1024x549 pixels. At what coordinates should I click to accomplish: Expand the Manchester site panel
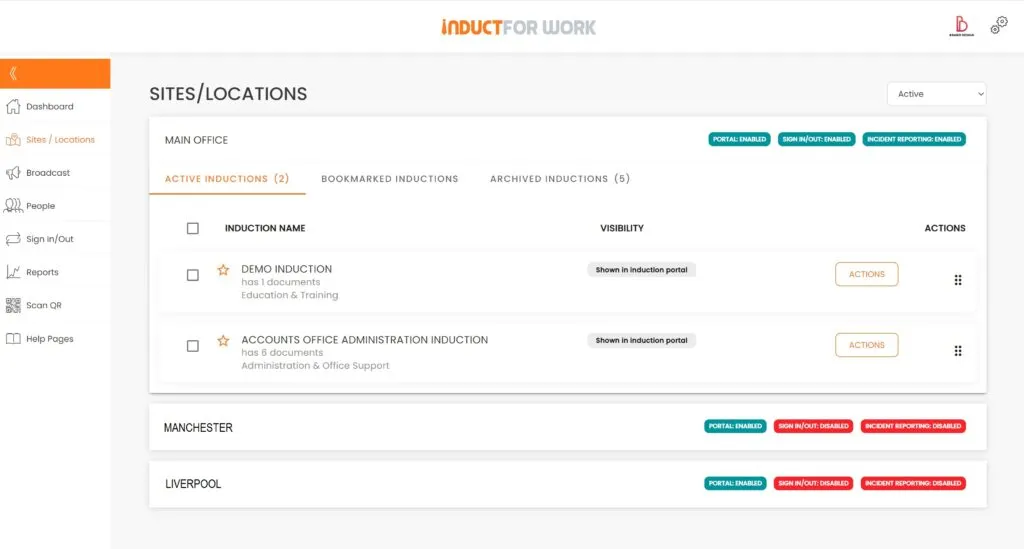[x=568, y=427]
